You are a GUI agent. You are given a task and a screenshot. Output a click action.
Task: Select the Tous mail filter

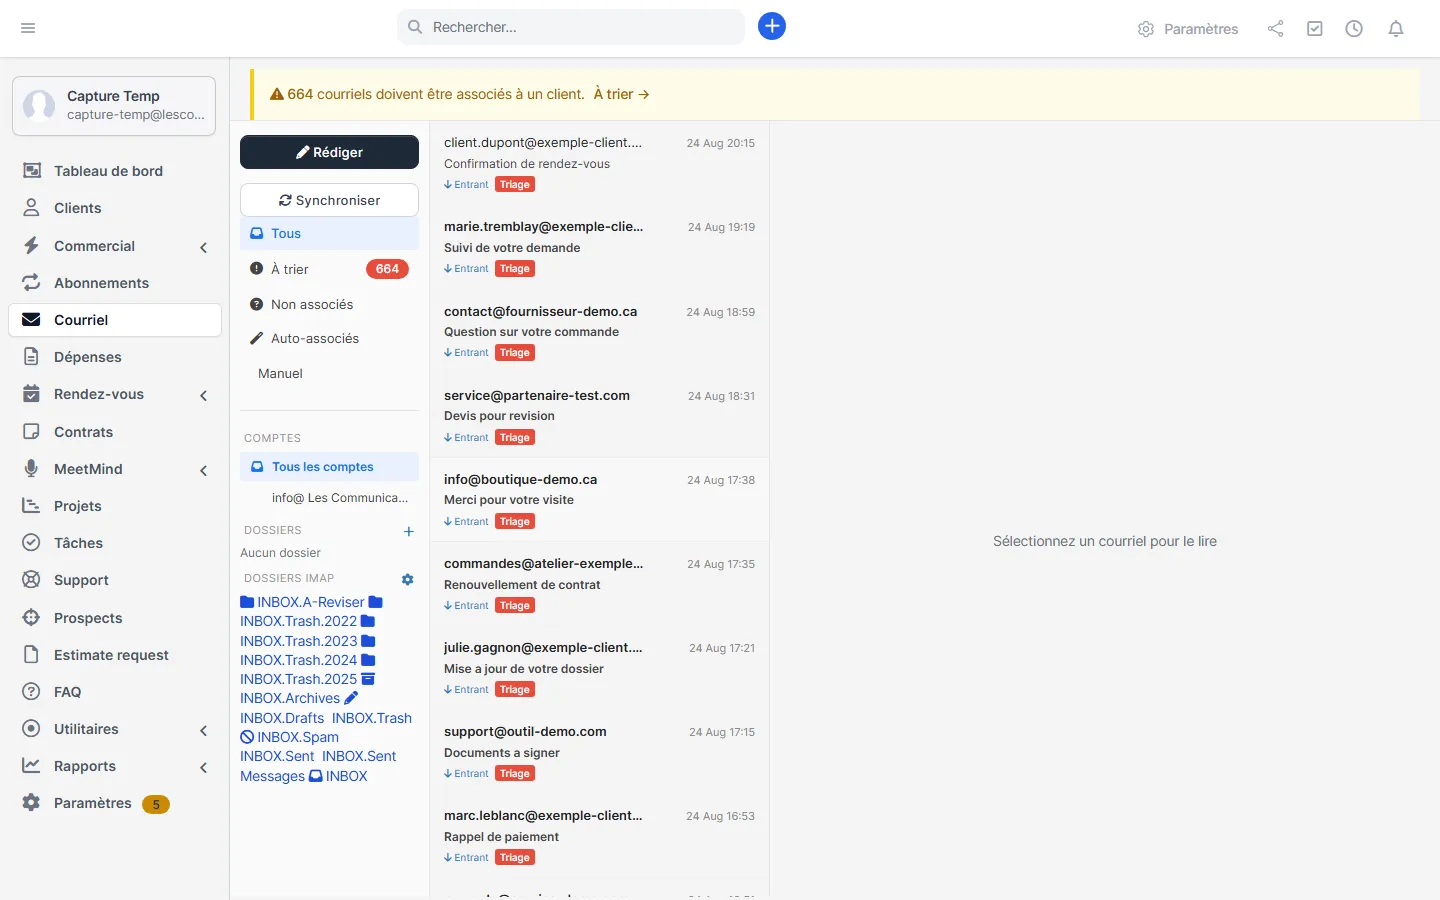coord(329,233)
